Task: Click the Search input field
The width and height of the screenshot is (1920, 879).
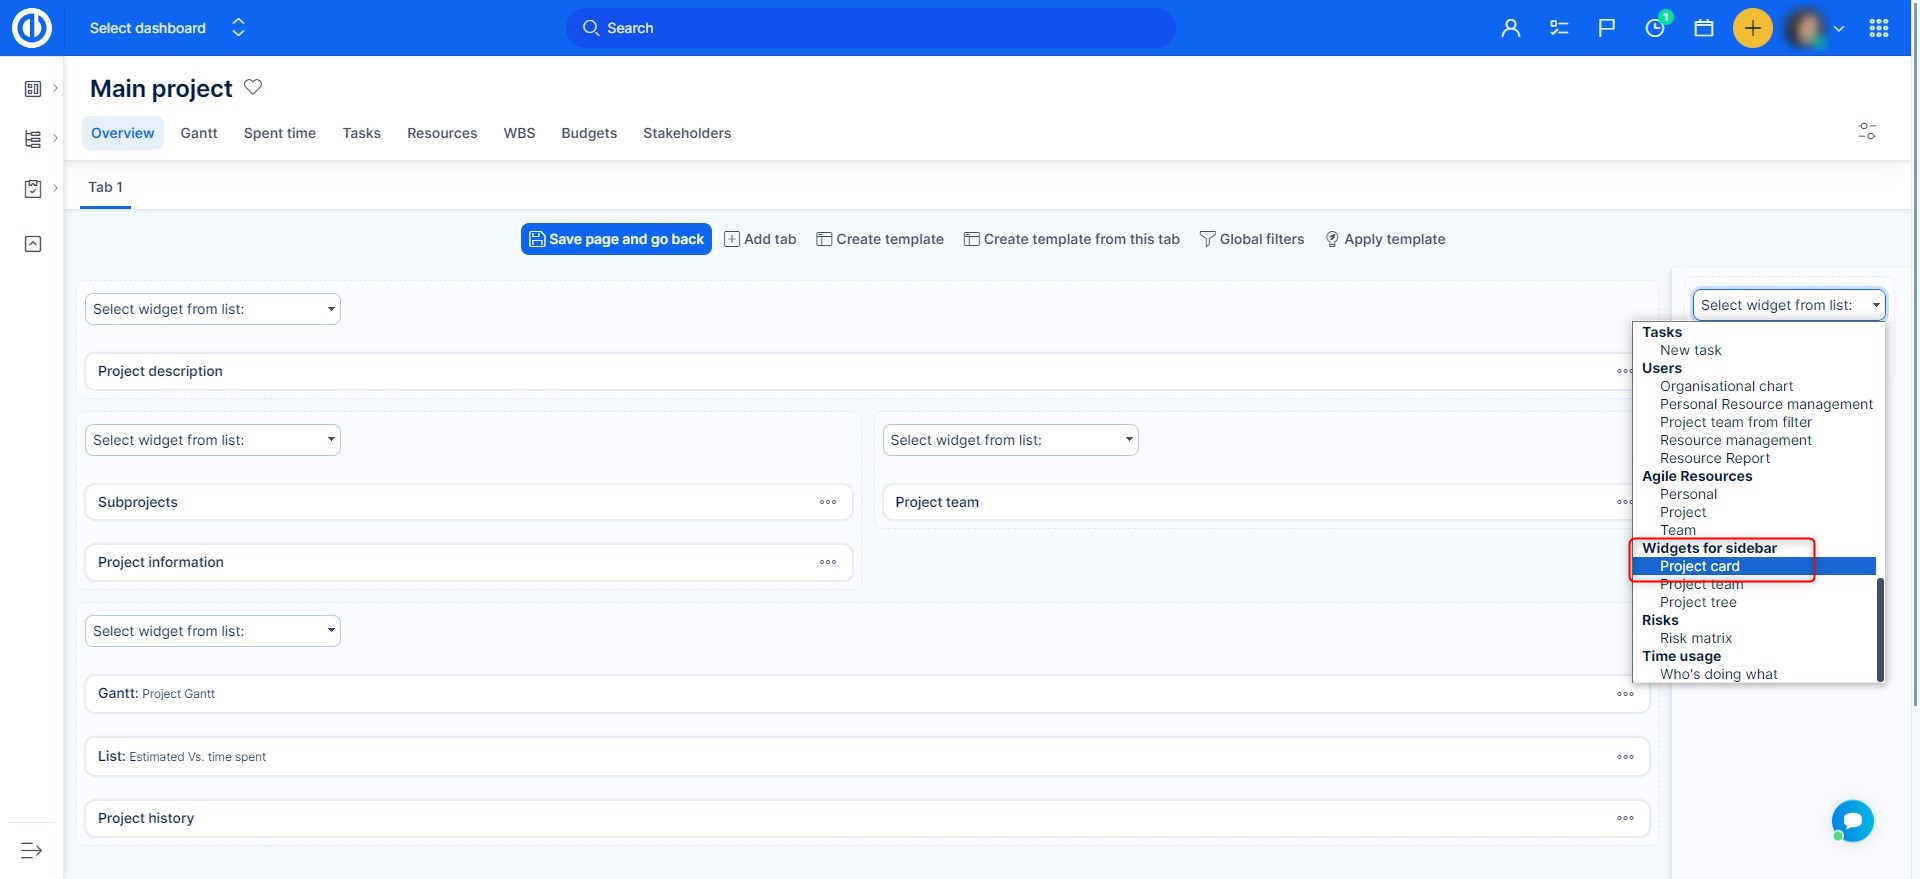Action: (x=870, y=28)
